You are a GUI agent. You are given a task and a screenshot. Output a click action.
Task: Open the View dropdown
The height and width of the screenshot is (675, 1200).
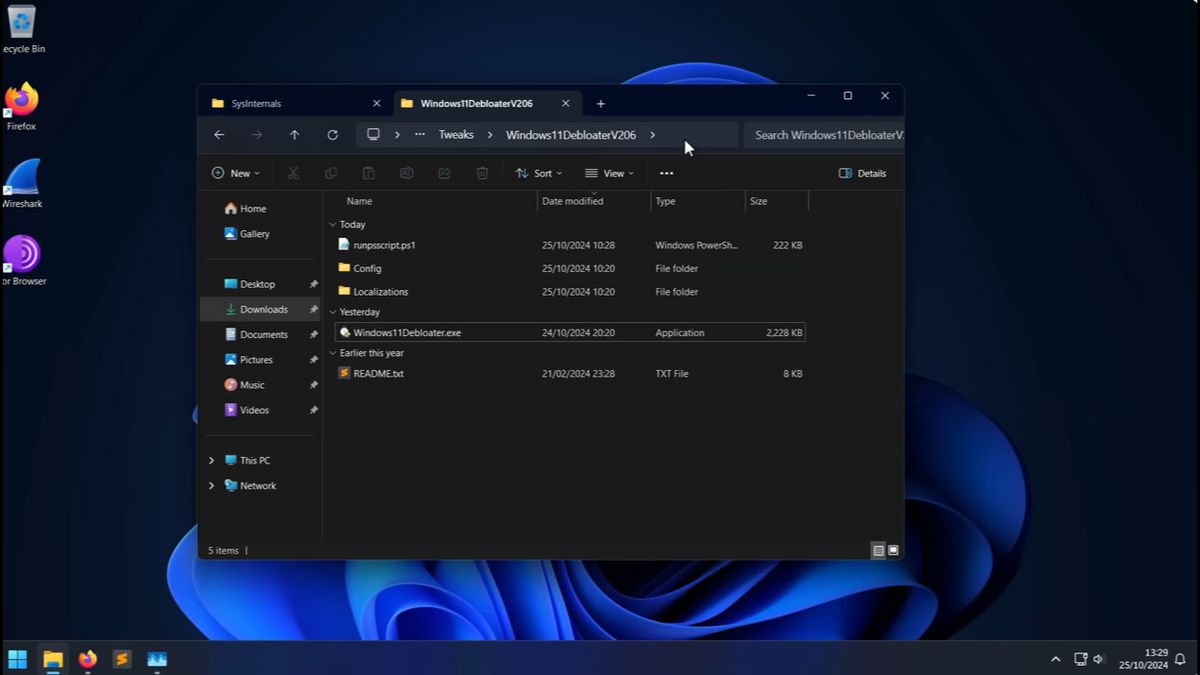coord(610,173)
